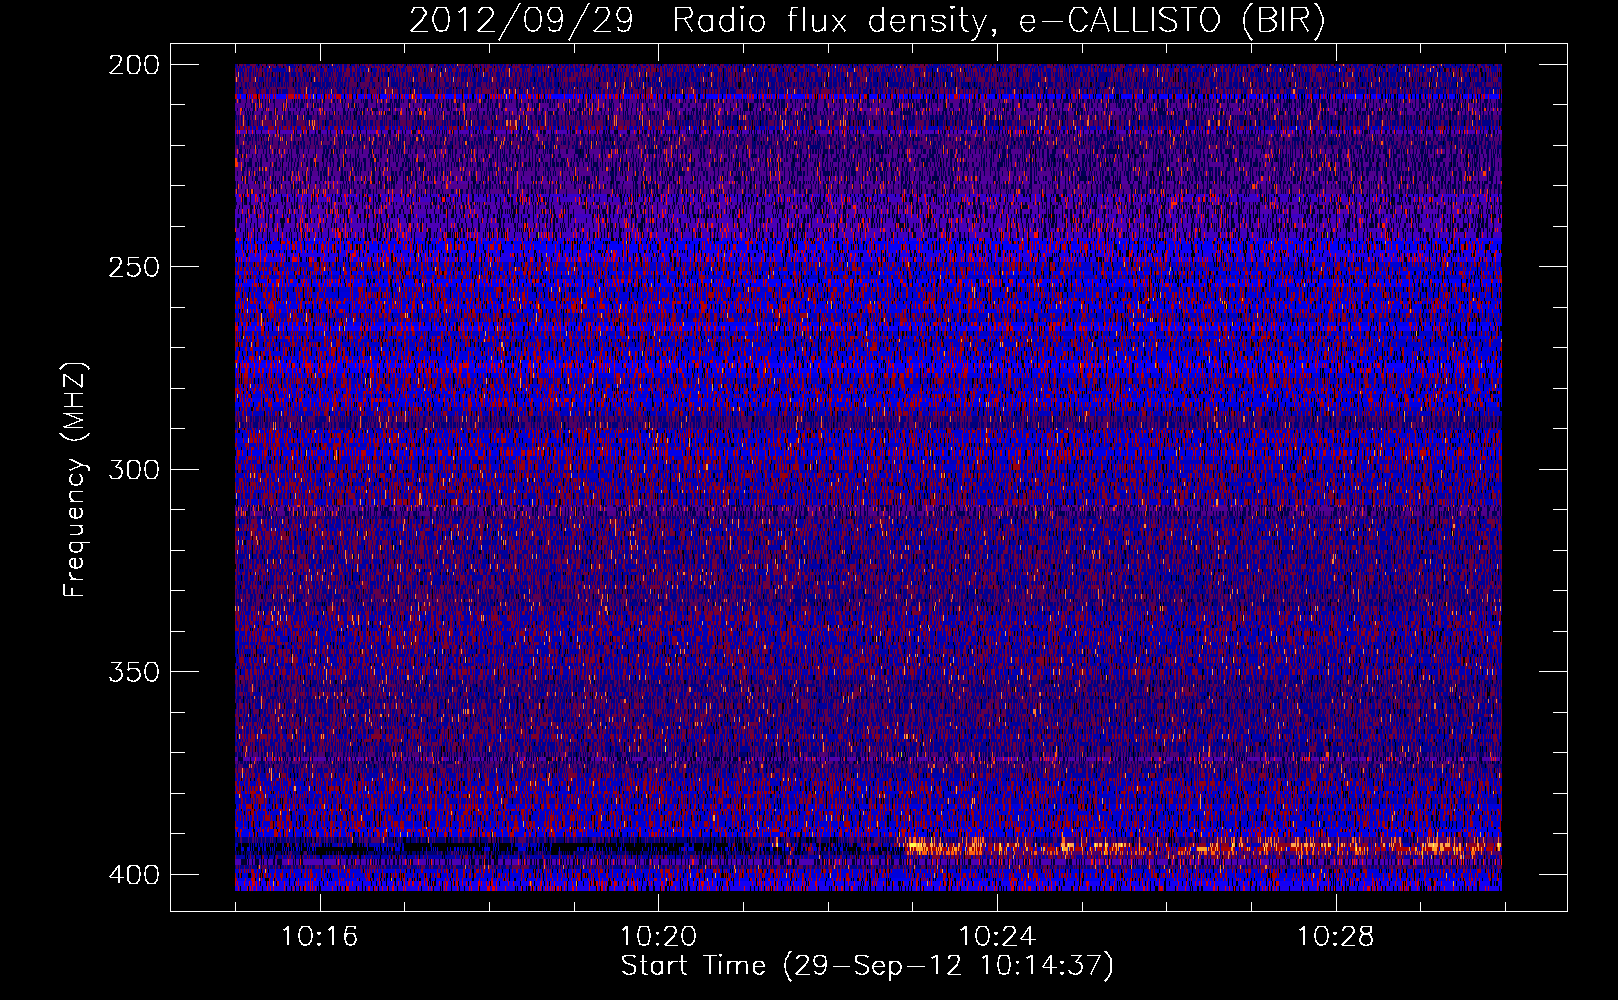Click the 200 frequency tick label
This screenshot has height=1000, width=1618.
(x=133, y=65)
